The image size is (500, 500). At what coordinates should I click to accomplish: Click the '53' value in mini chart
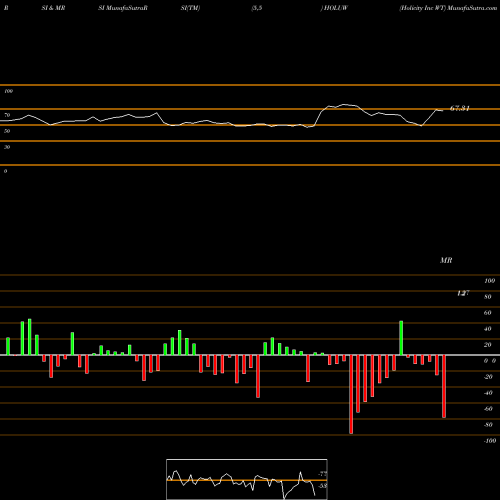click(x=322, y=486)
